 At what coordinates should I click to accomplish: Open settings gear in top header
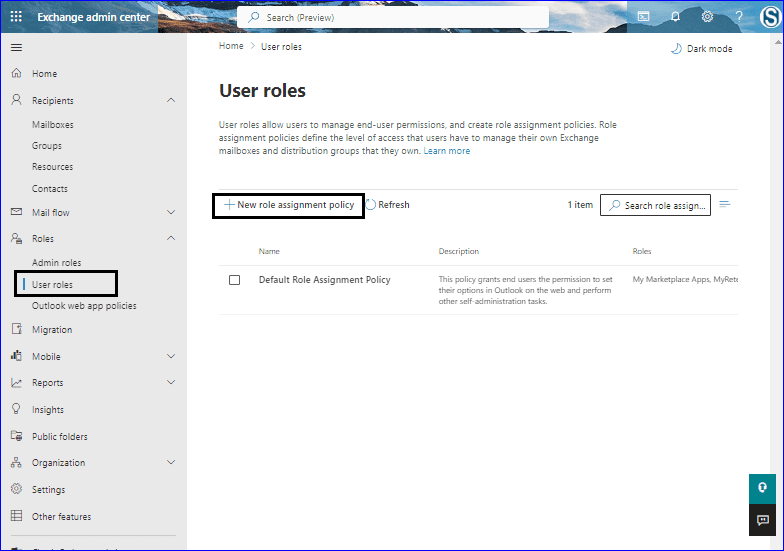click(707, 16)
